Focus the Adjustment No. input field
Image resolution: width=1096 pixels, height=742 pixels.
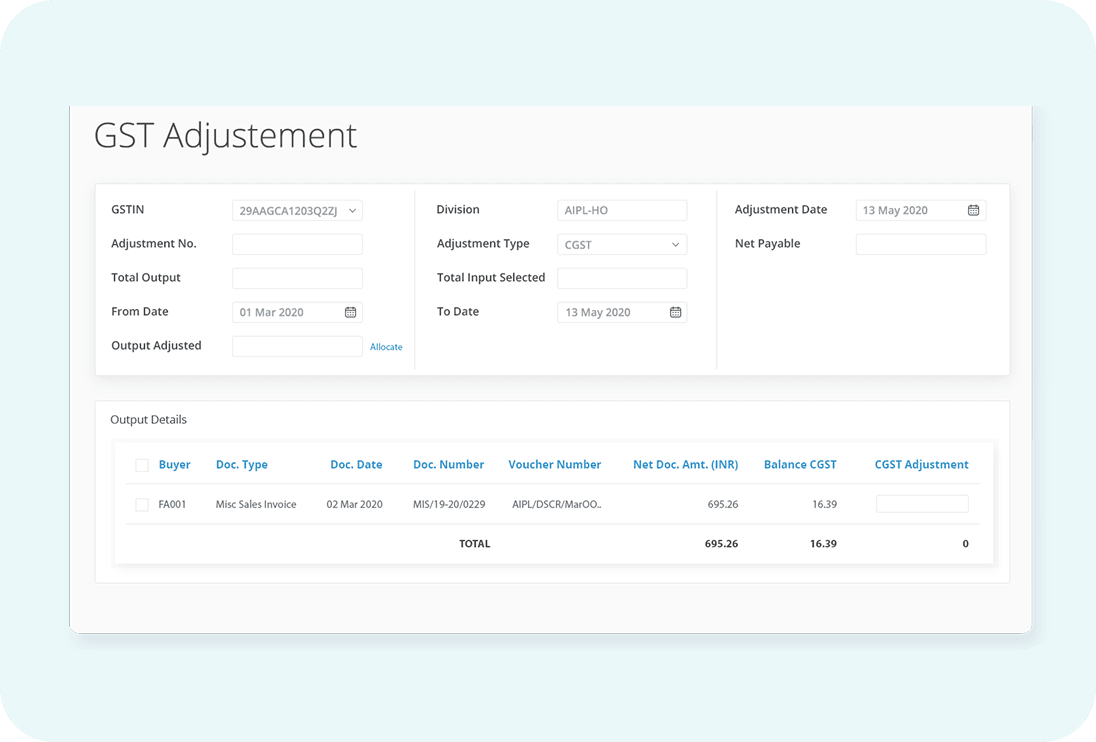click(297, 244)
